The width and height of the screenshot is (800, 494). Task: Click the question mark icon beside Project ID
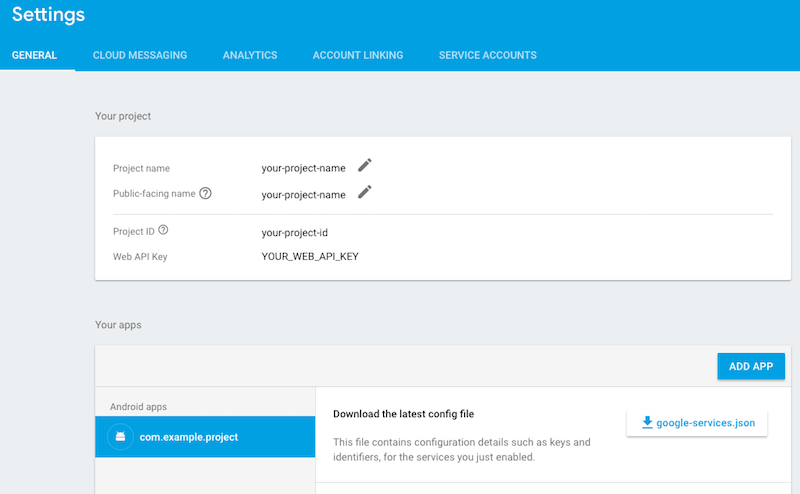163,230
